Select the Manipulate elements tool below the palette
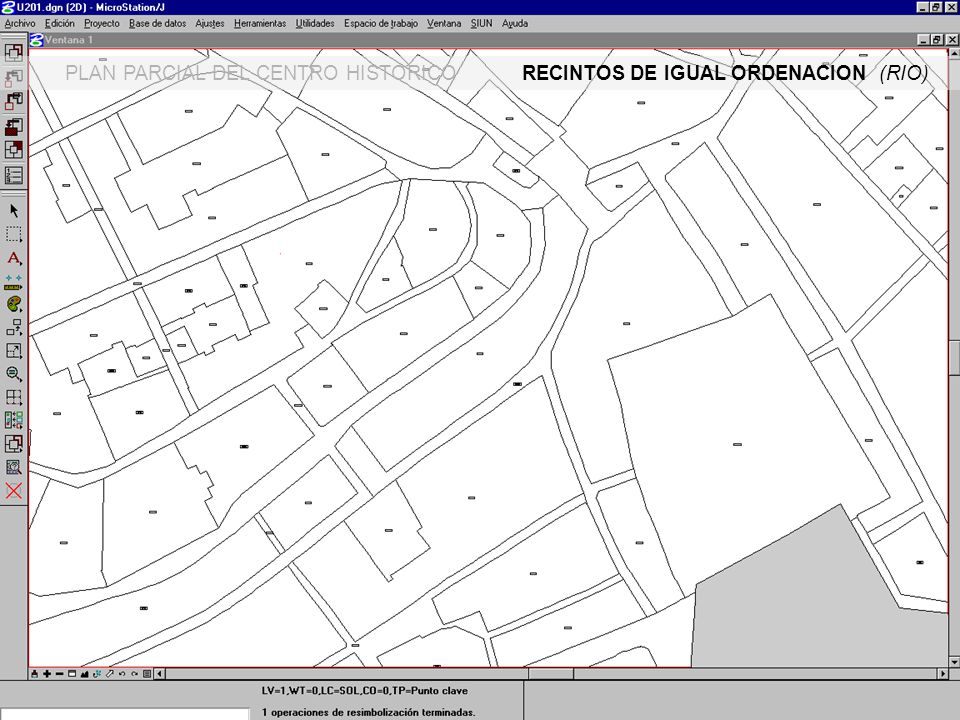The width and height of the screenshot is (960, 720). point(13,328)
